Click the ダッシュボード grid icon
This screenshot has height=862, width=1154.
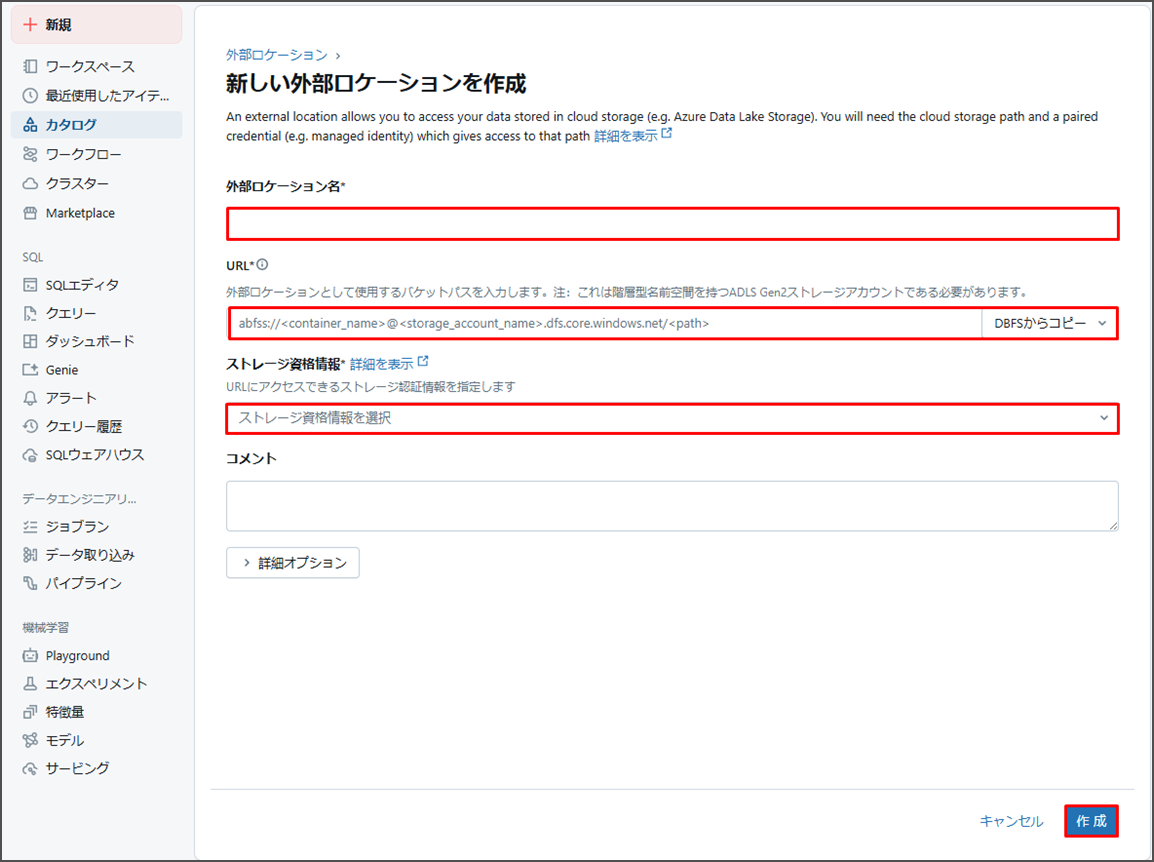pos(30,341)
